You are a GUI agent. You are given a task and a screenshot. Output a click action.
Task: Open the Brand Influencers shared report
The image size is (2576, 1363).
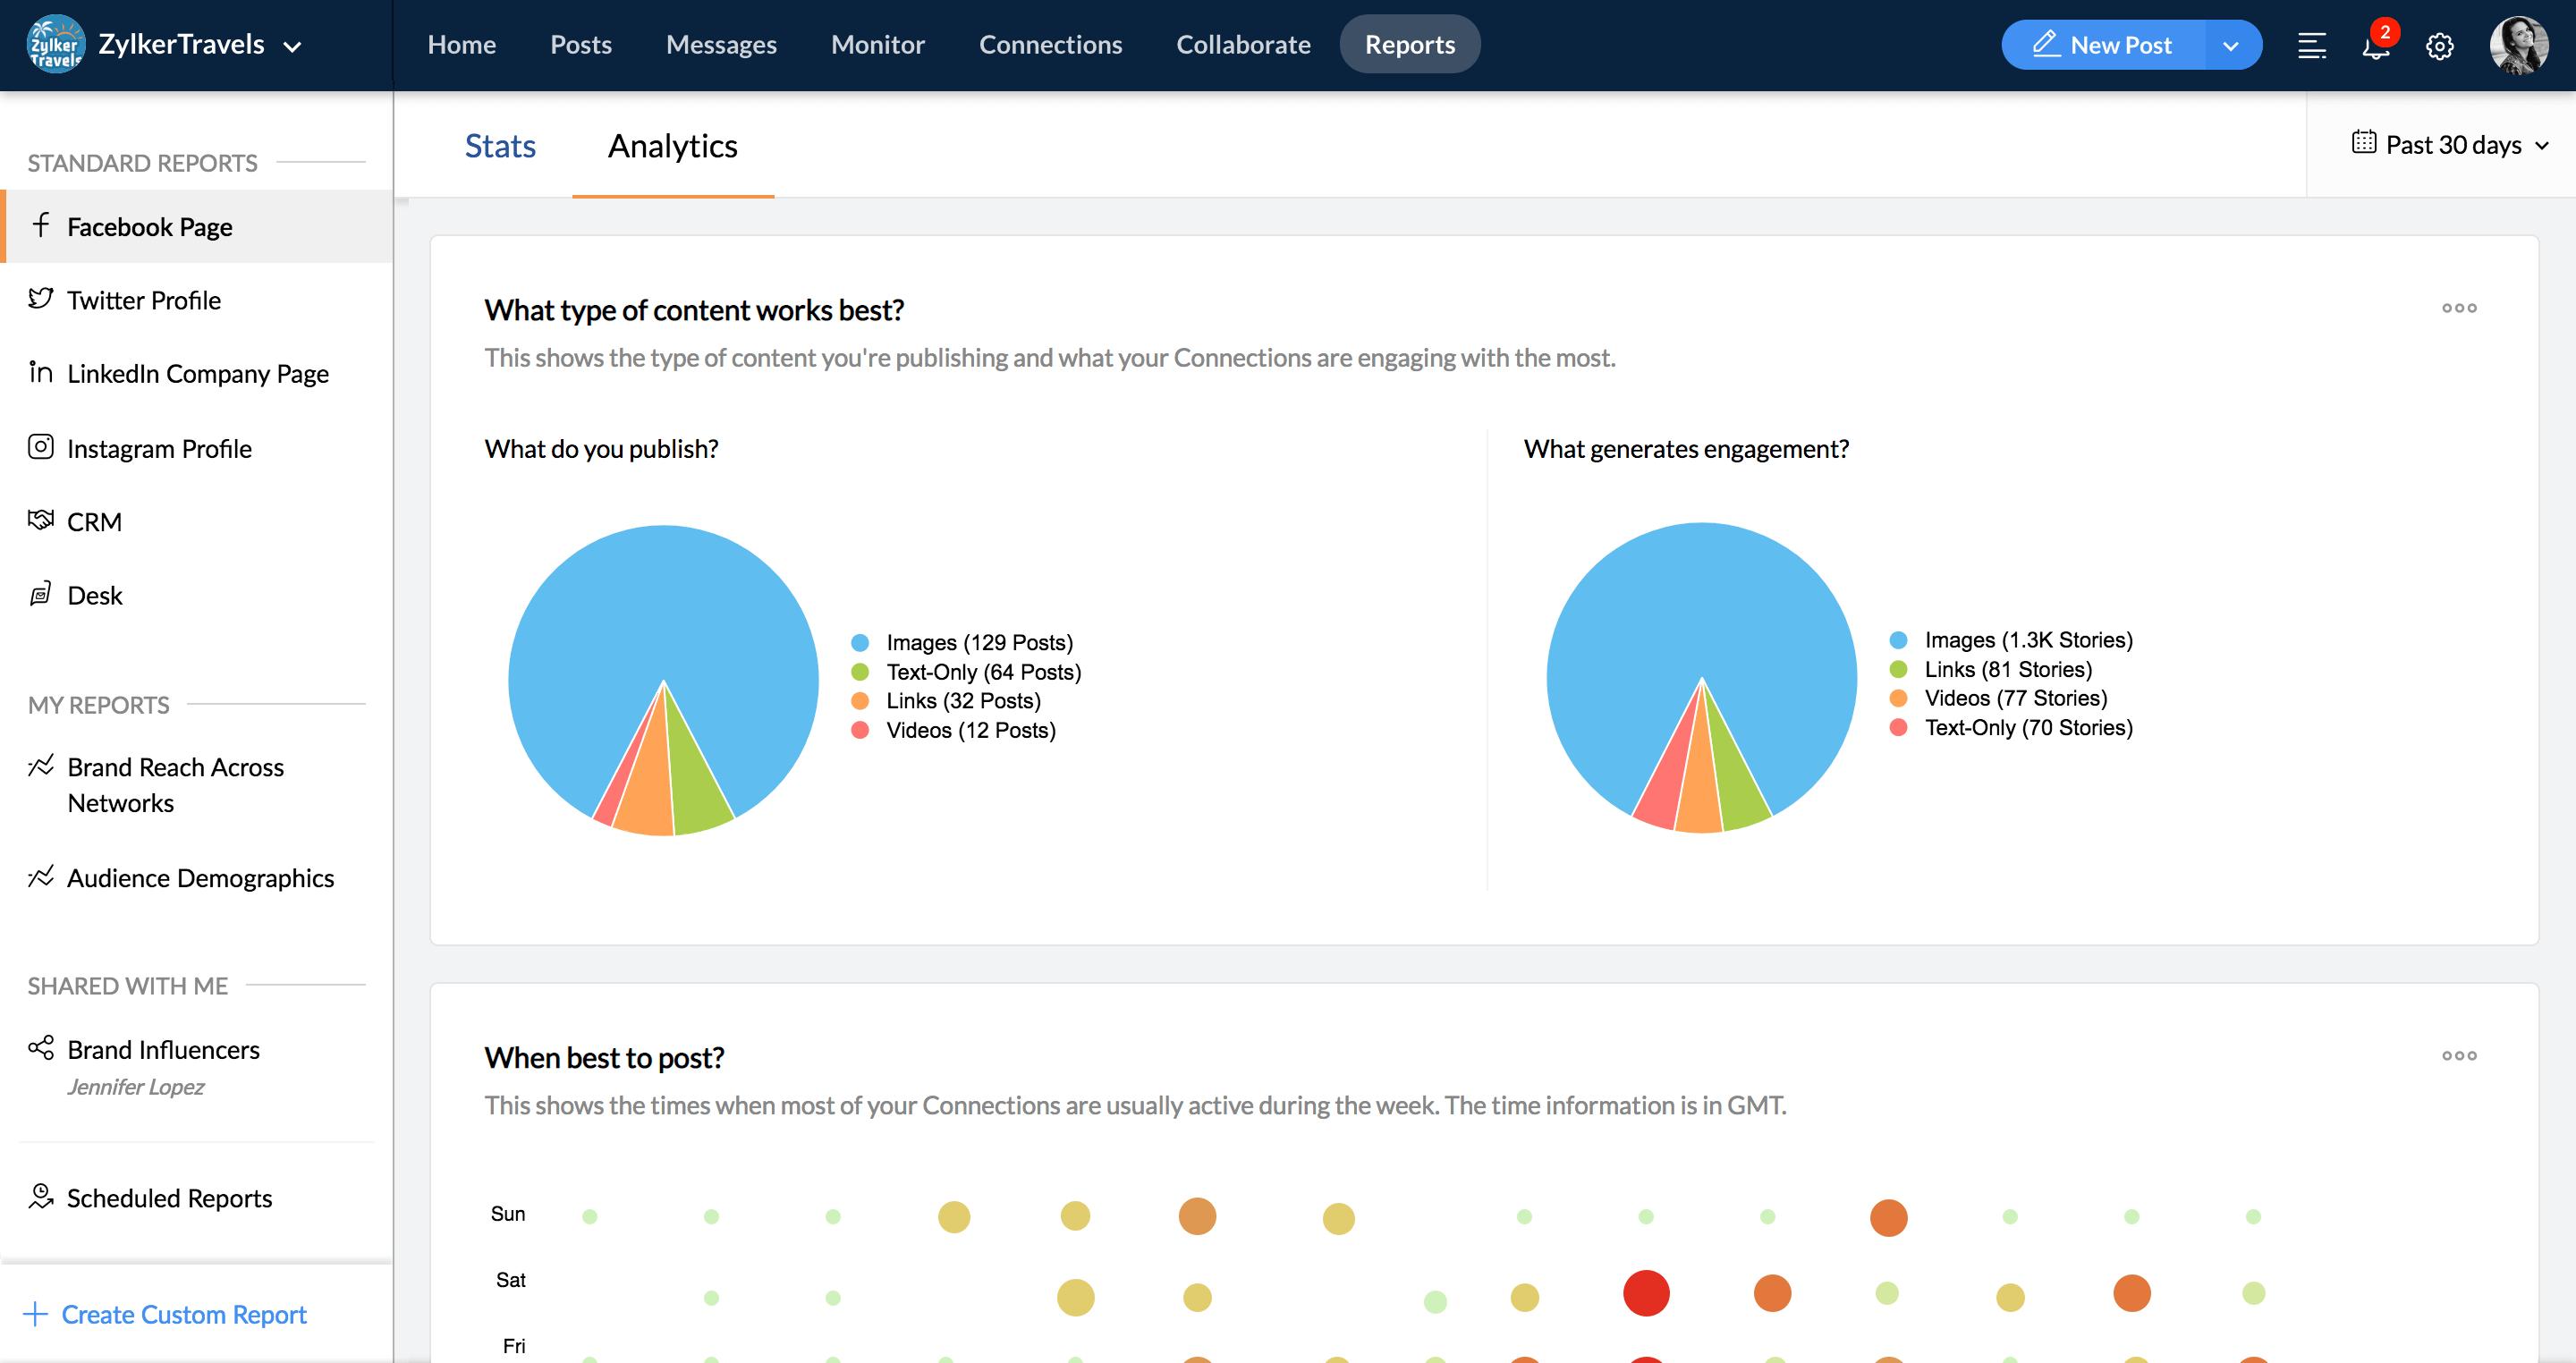click(163, 1050)
